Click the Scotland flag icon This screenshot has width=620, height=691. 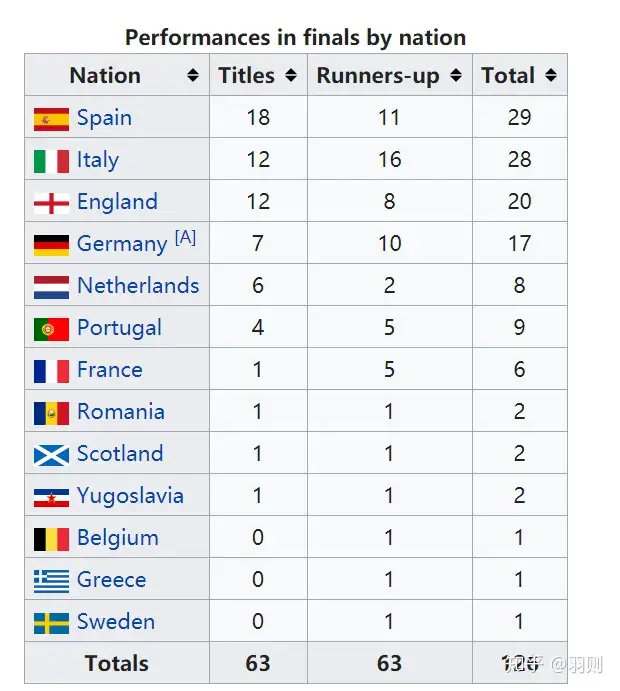(51, 455)
